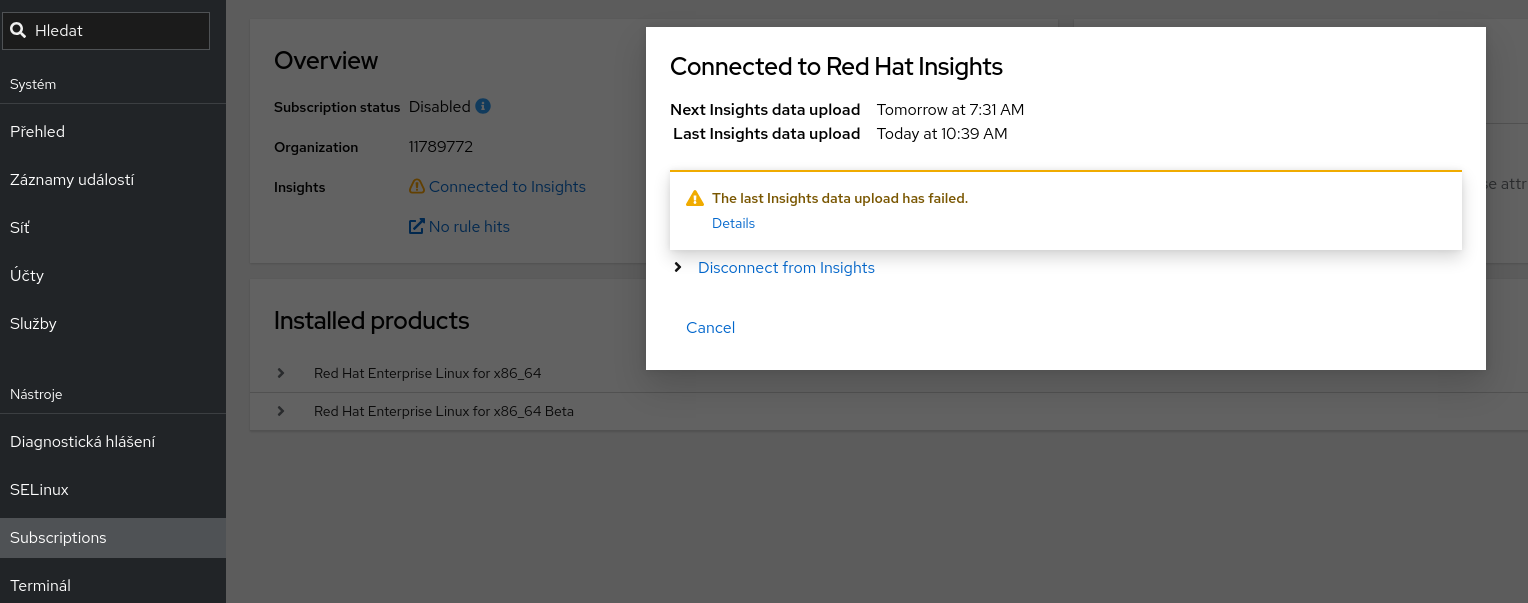1528x603 pixels.
Task: Open the Přehled sidebar page
Action: point(38,132)
